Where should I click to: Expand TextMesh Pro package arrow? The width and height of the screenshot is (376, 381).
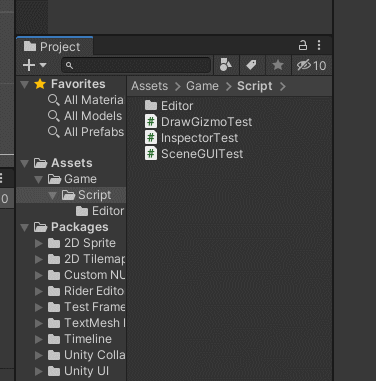click(39, 323)
